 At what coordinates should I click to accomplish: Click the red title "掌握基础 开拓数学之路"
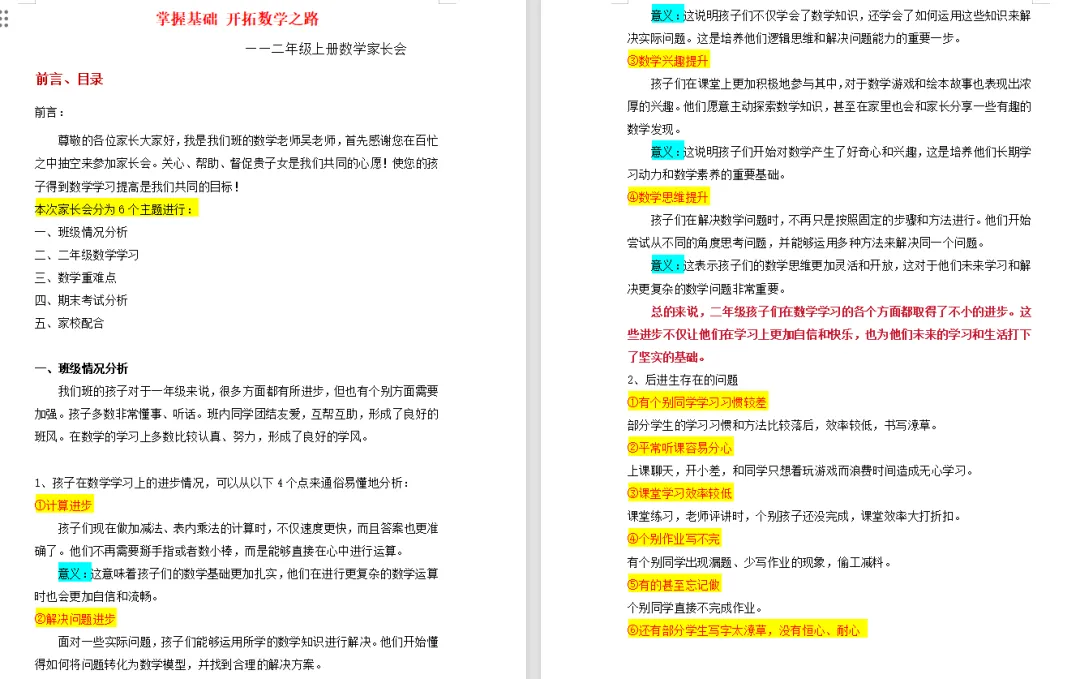click(x=238, y=19)
